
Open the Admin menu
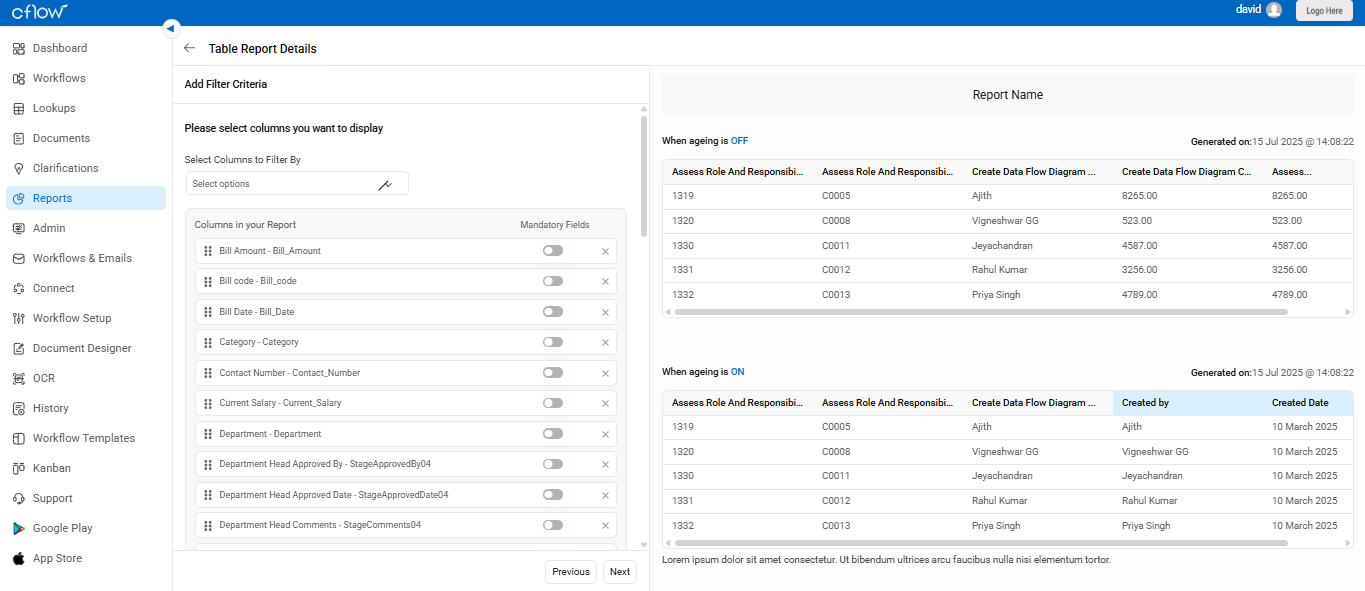[x=86, y=228]
